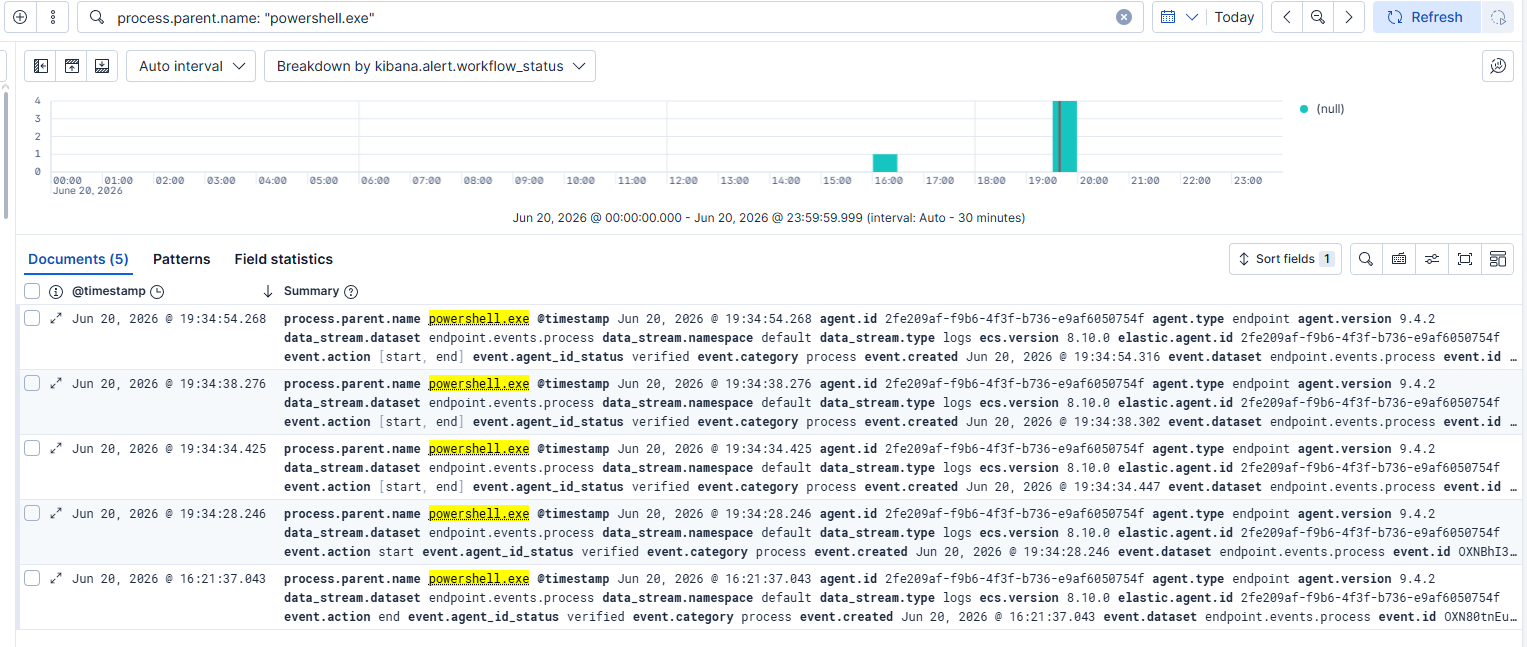Click the hide table downward icon
Image resolution: width=1527 pixels, height=647 pixels.
click(102, 66)
